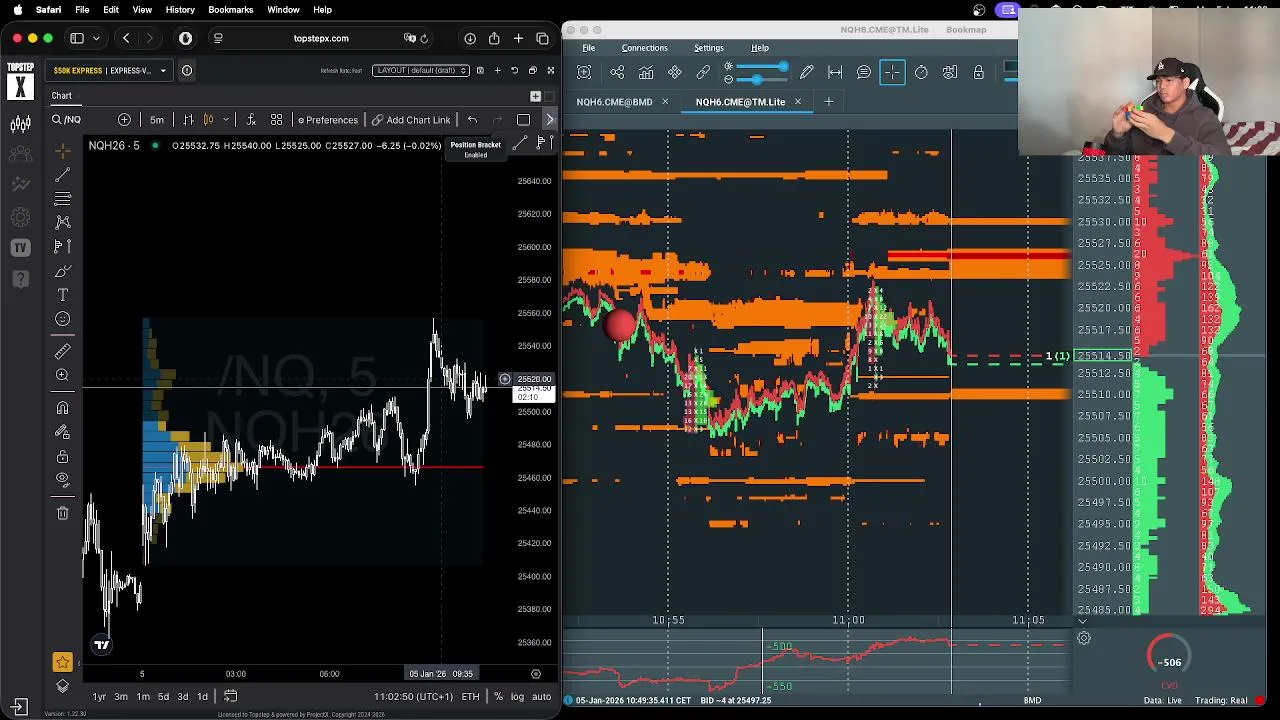Select the text annotation tool

(63, 295)
